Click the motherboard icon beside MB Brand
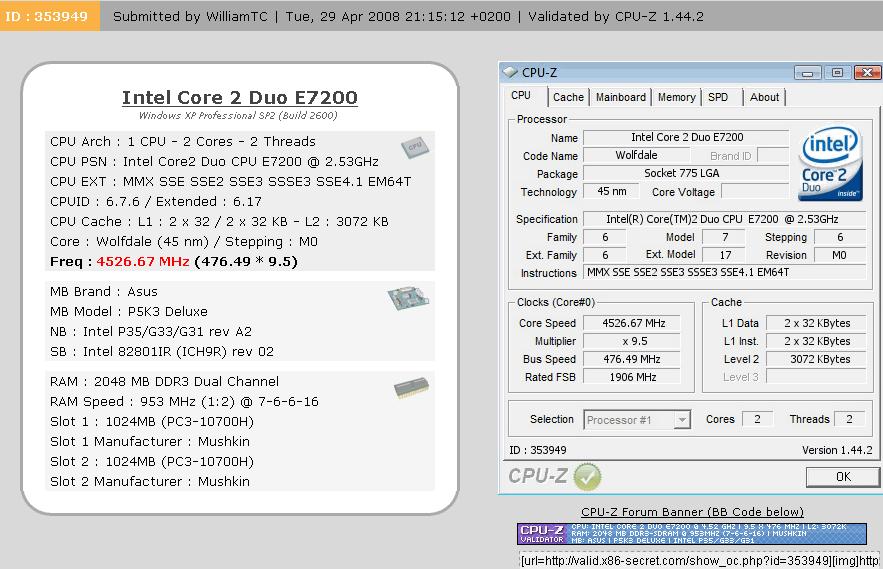883x569 pixels. (409, 297)
